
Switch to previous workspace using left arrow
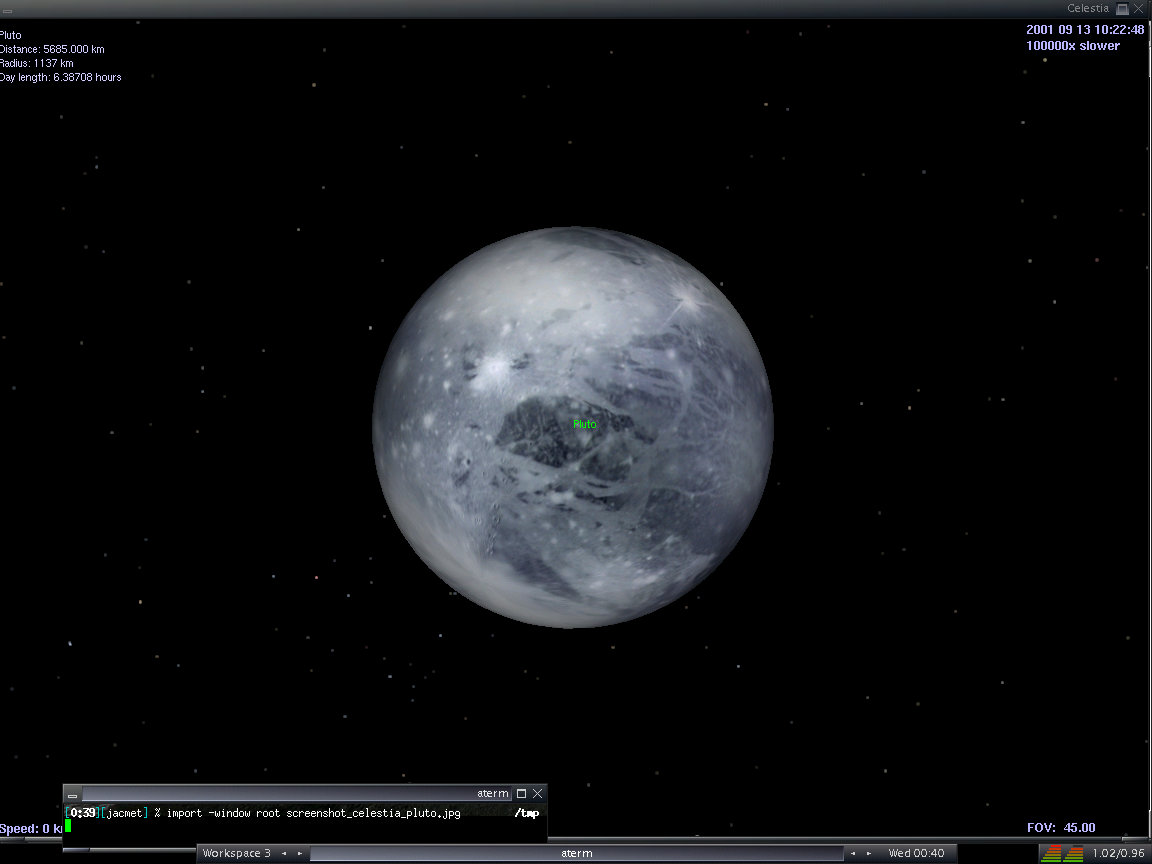coord(284,853)
